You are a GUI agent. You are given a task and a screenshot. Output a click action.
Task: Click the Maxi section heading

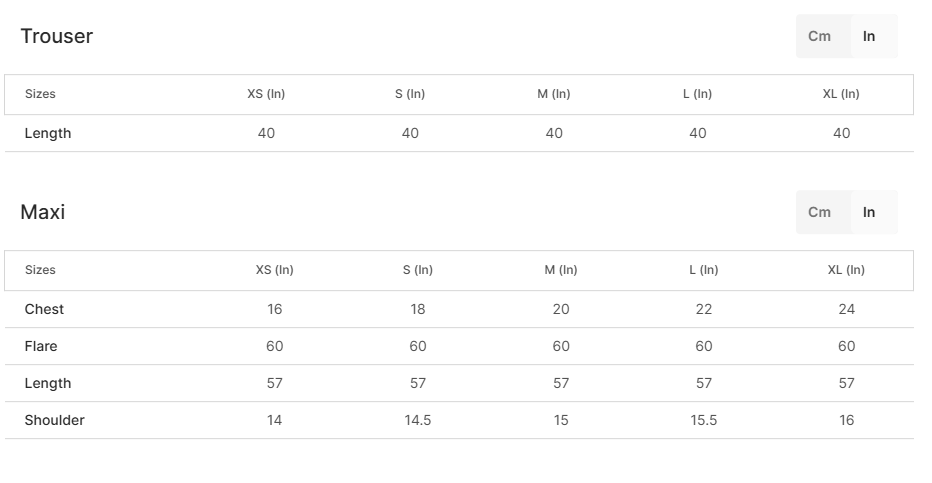click(x=42, y=212)
